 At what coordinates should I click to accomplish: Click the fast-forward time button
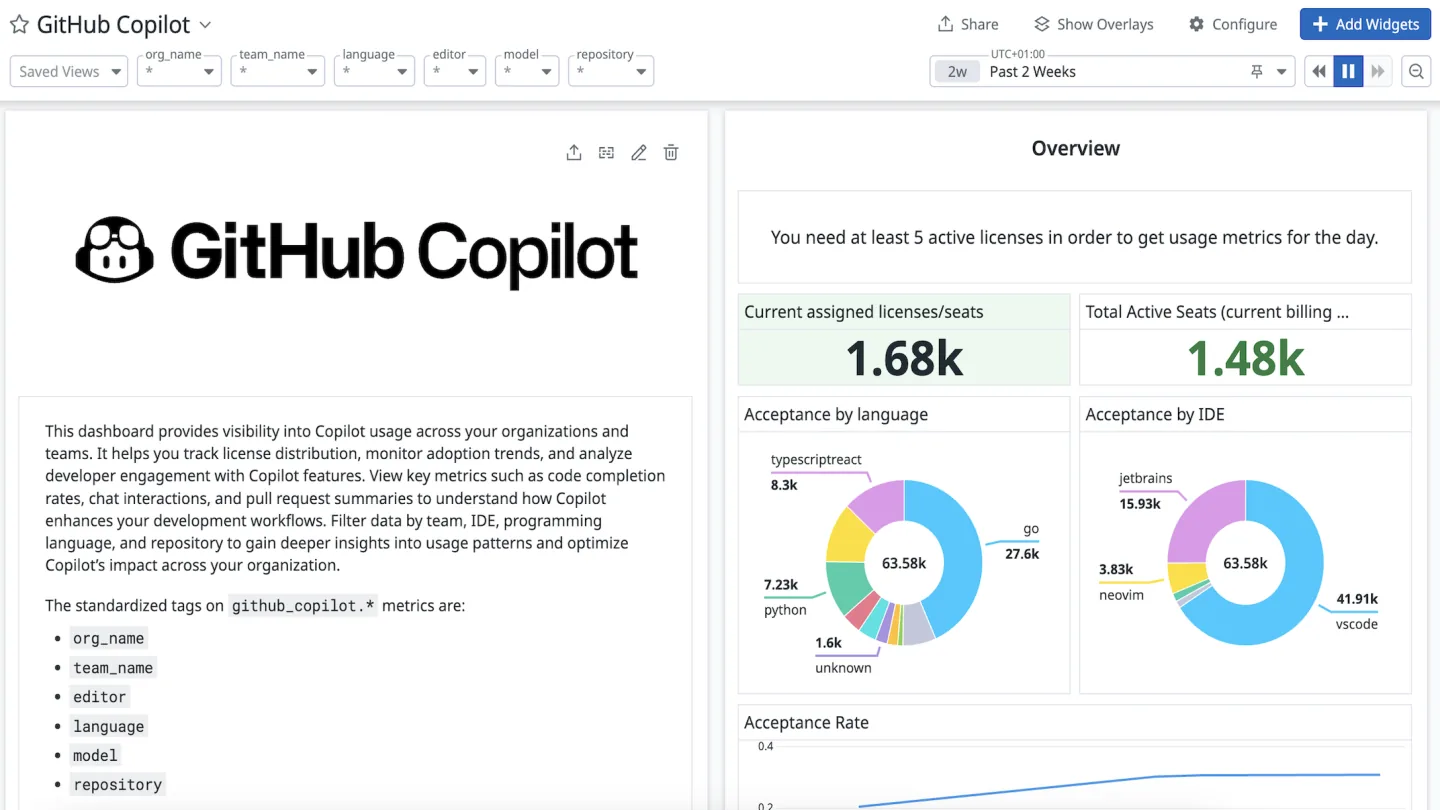point(1378,71)
